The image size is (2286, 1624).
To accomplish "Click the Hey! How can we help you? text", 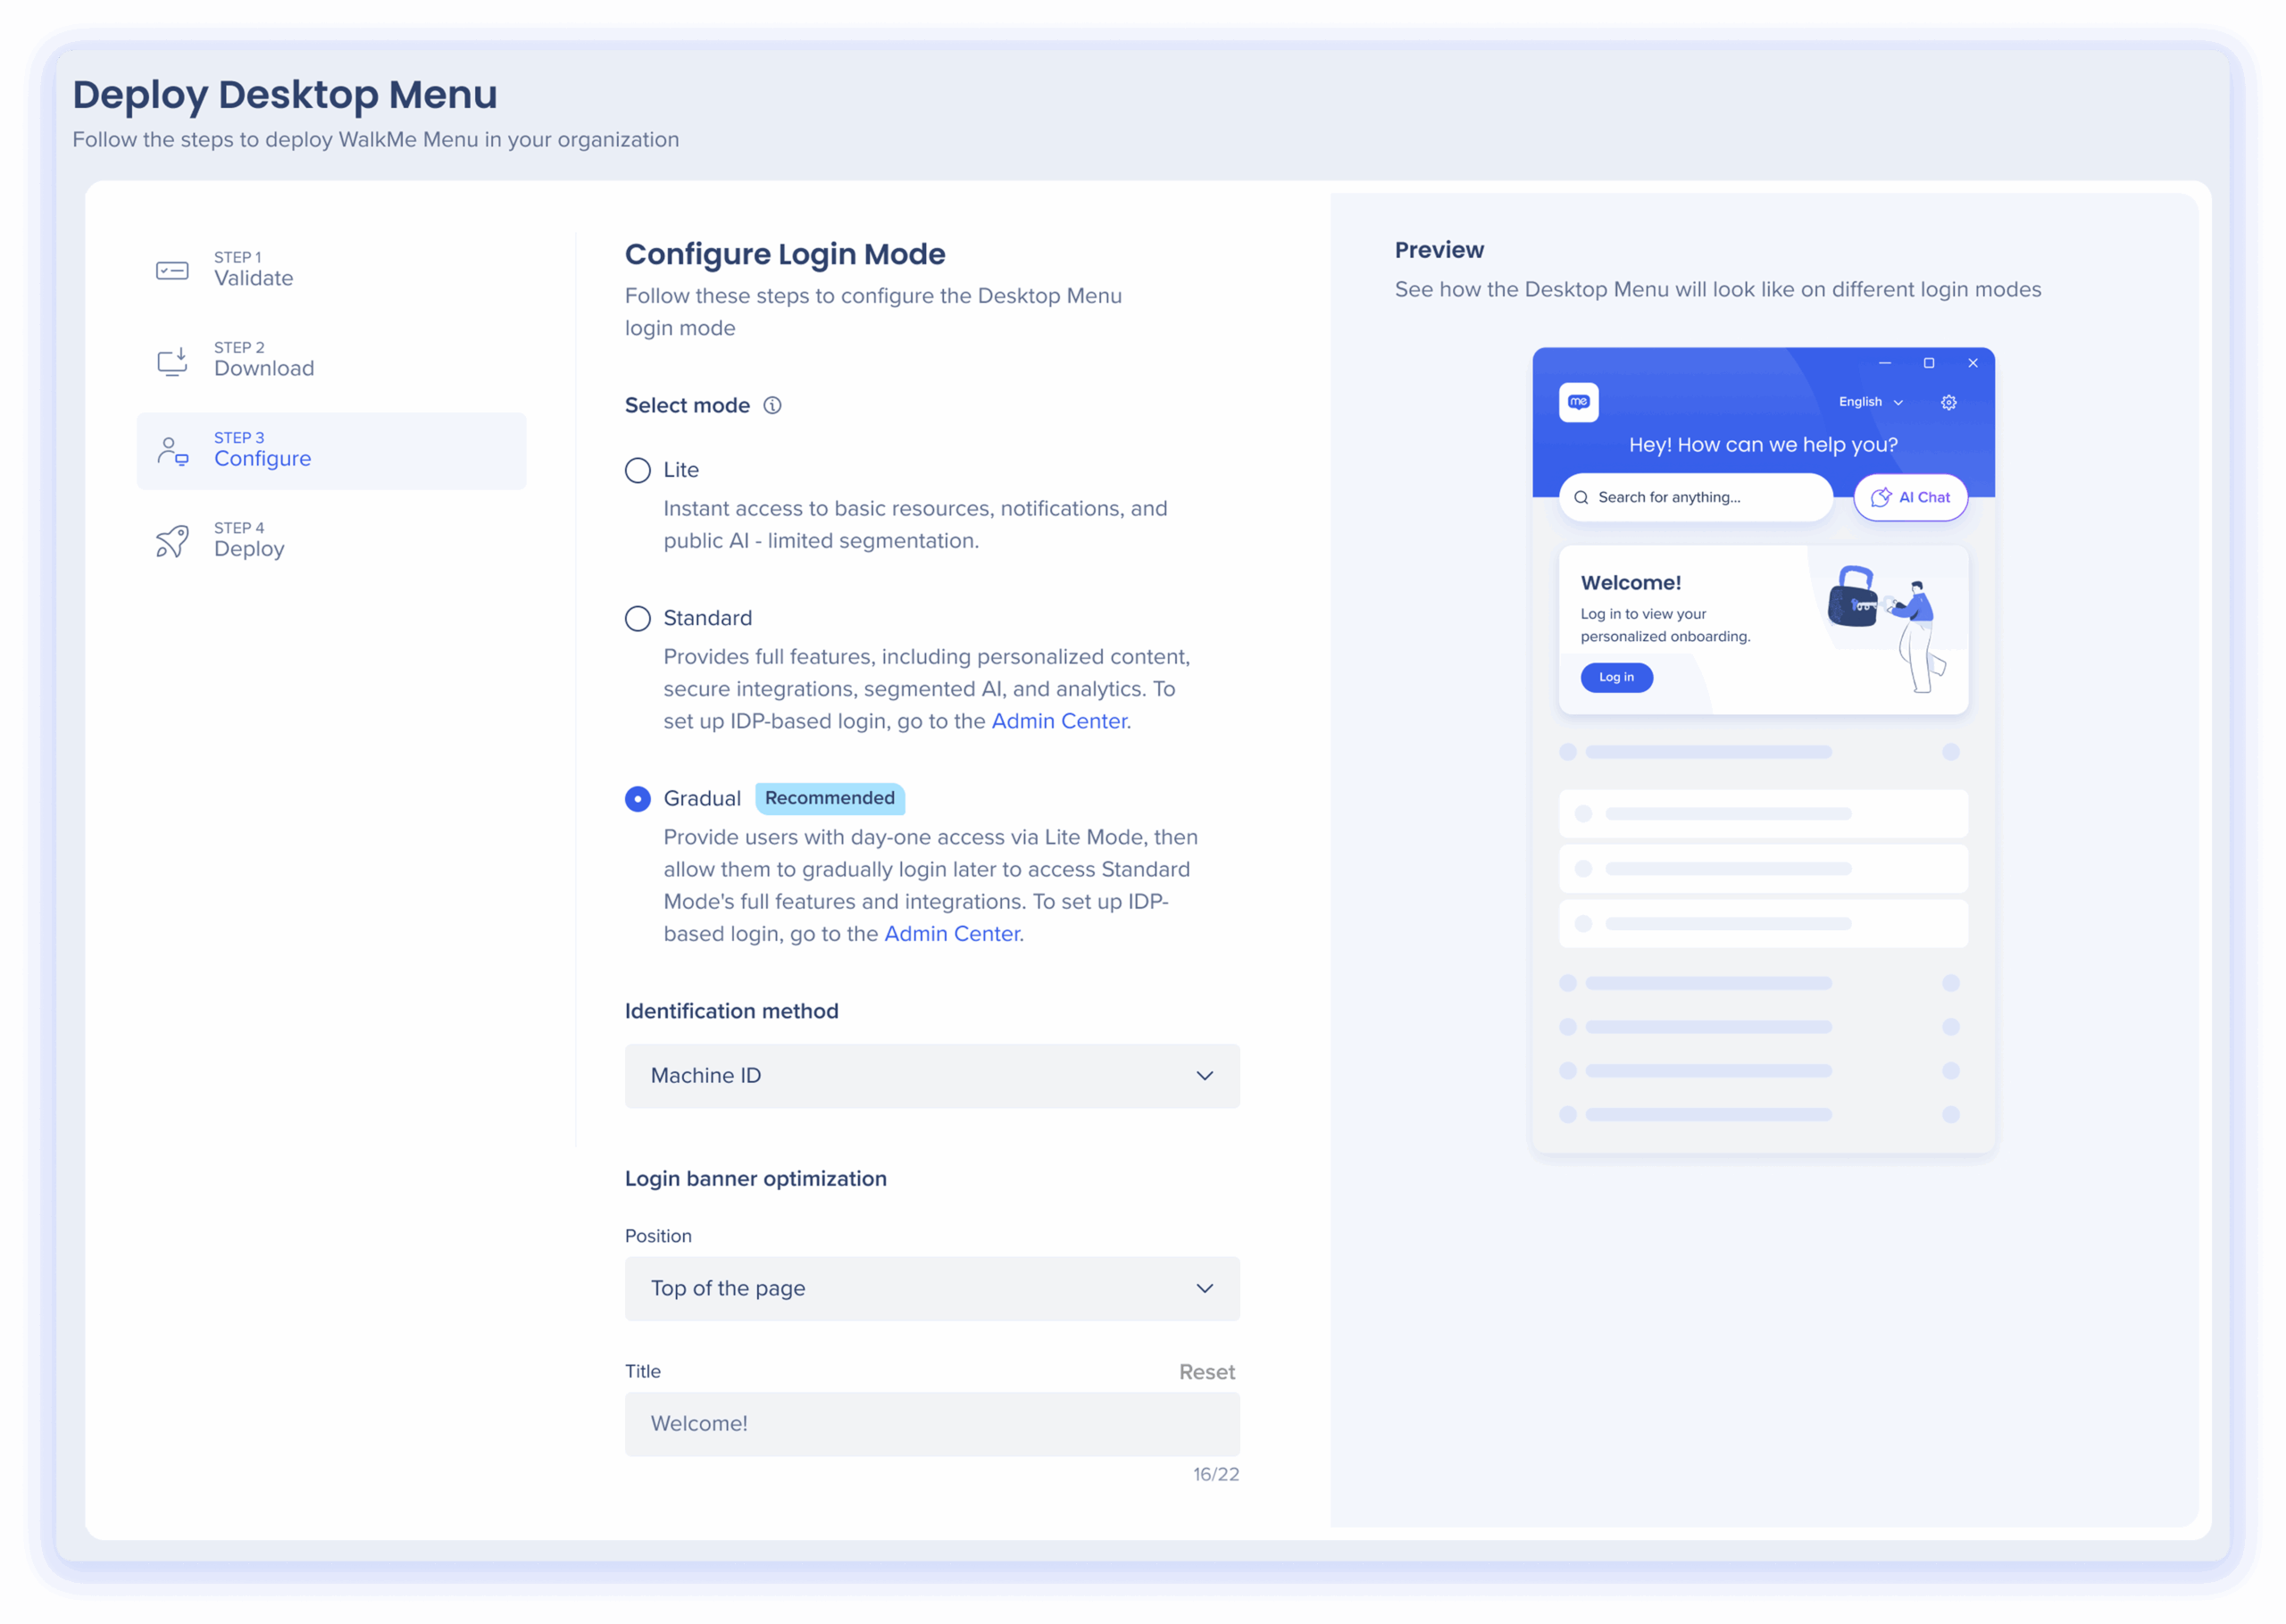I will point(1763,445).
